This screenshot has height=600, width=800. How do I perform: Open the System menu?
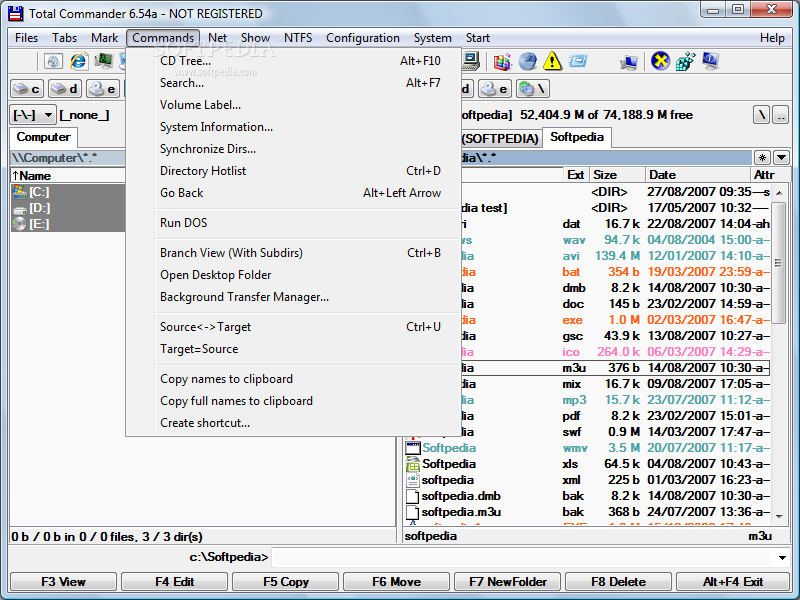coord(432,38)
